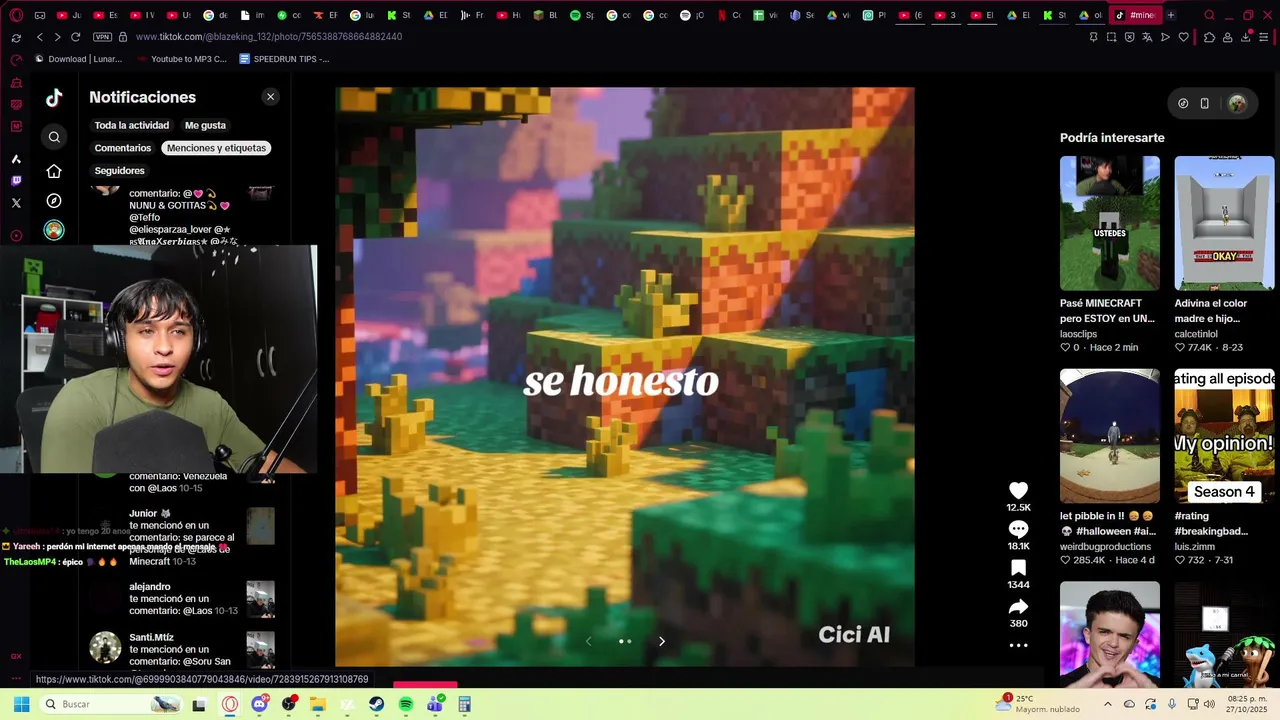Select the Toda la actividad filter
The width and height of the screenshot is (1280, 720).
[x=132, y=125]
